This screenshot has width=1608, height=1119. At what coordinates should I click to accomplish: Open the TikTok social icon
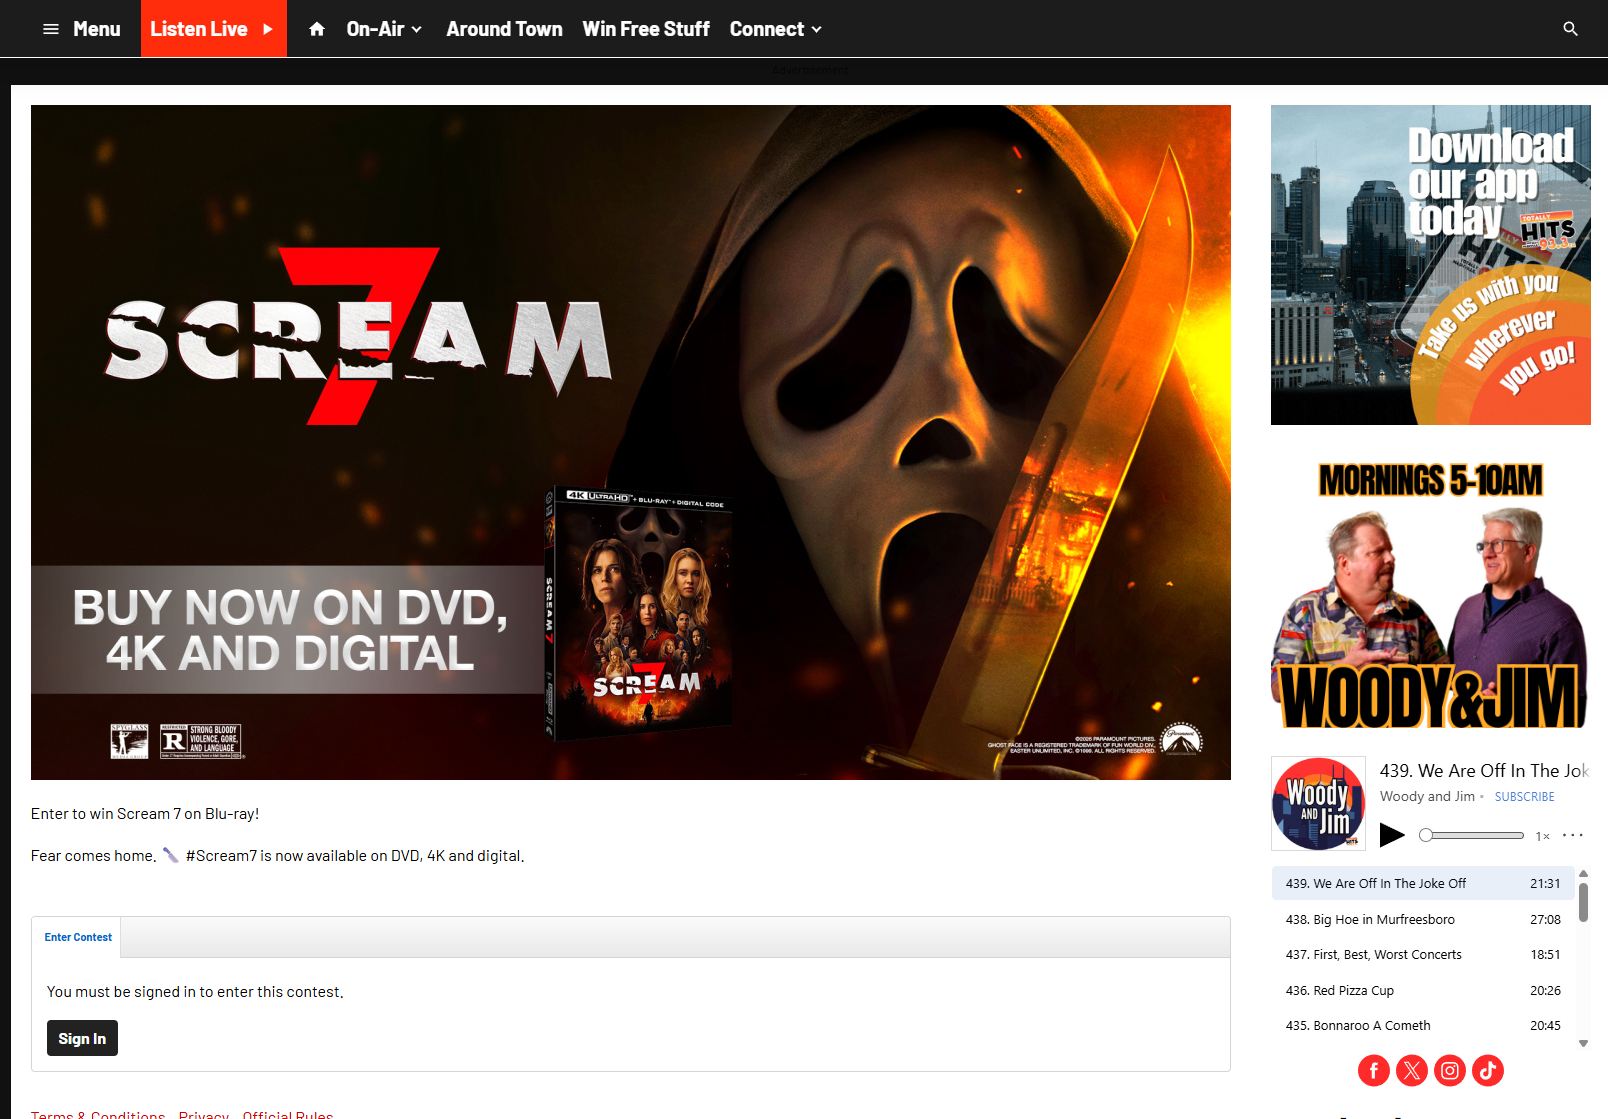point(1488,1070)
